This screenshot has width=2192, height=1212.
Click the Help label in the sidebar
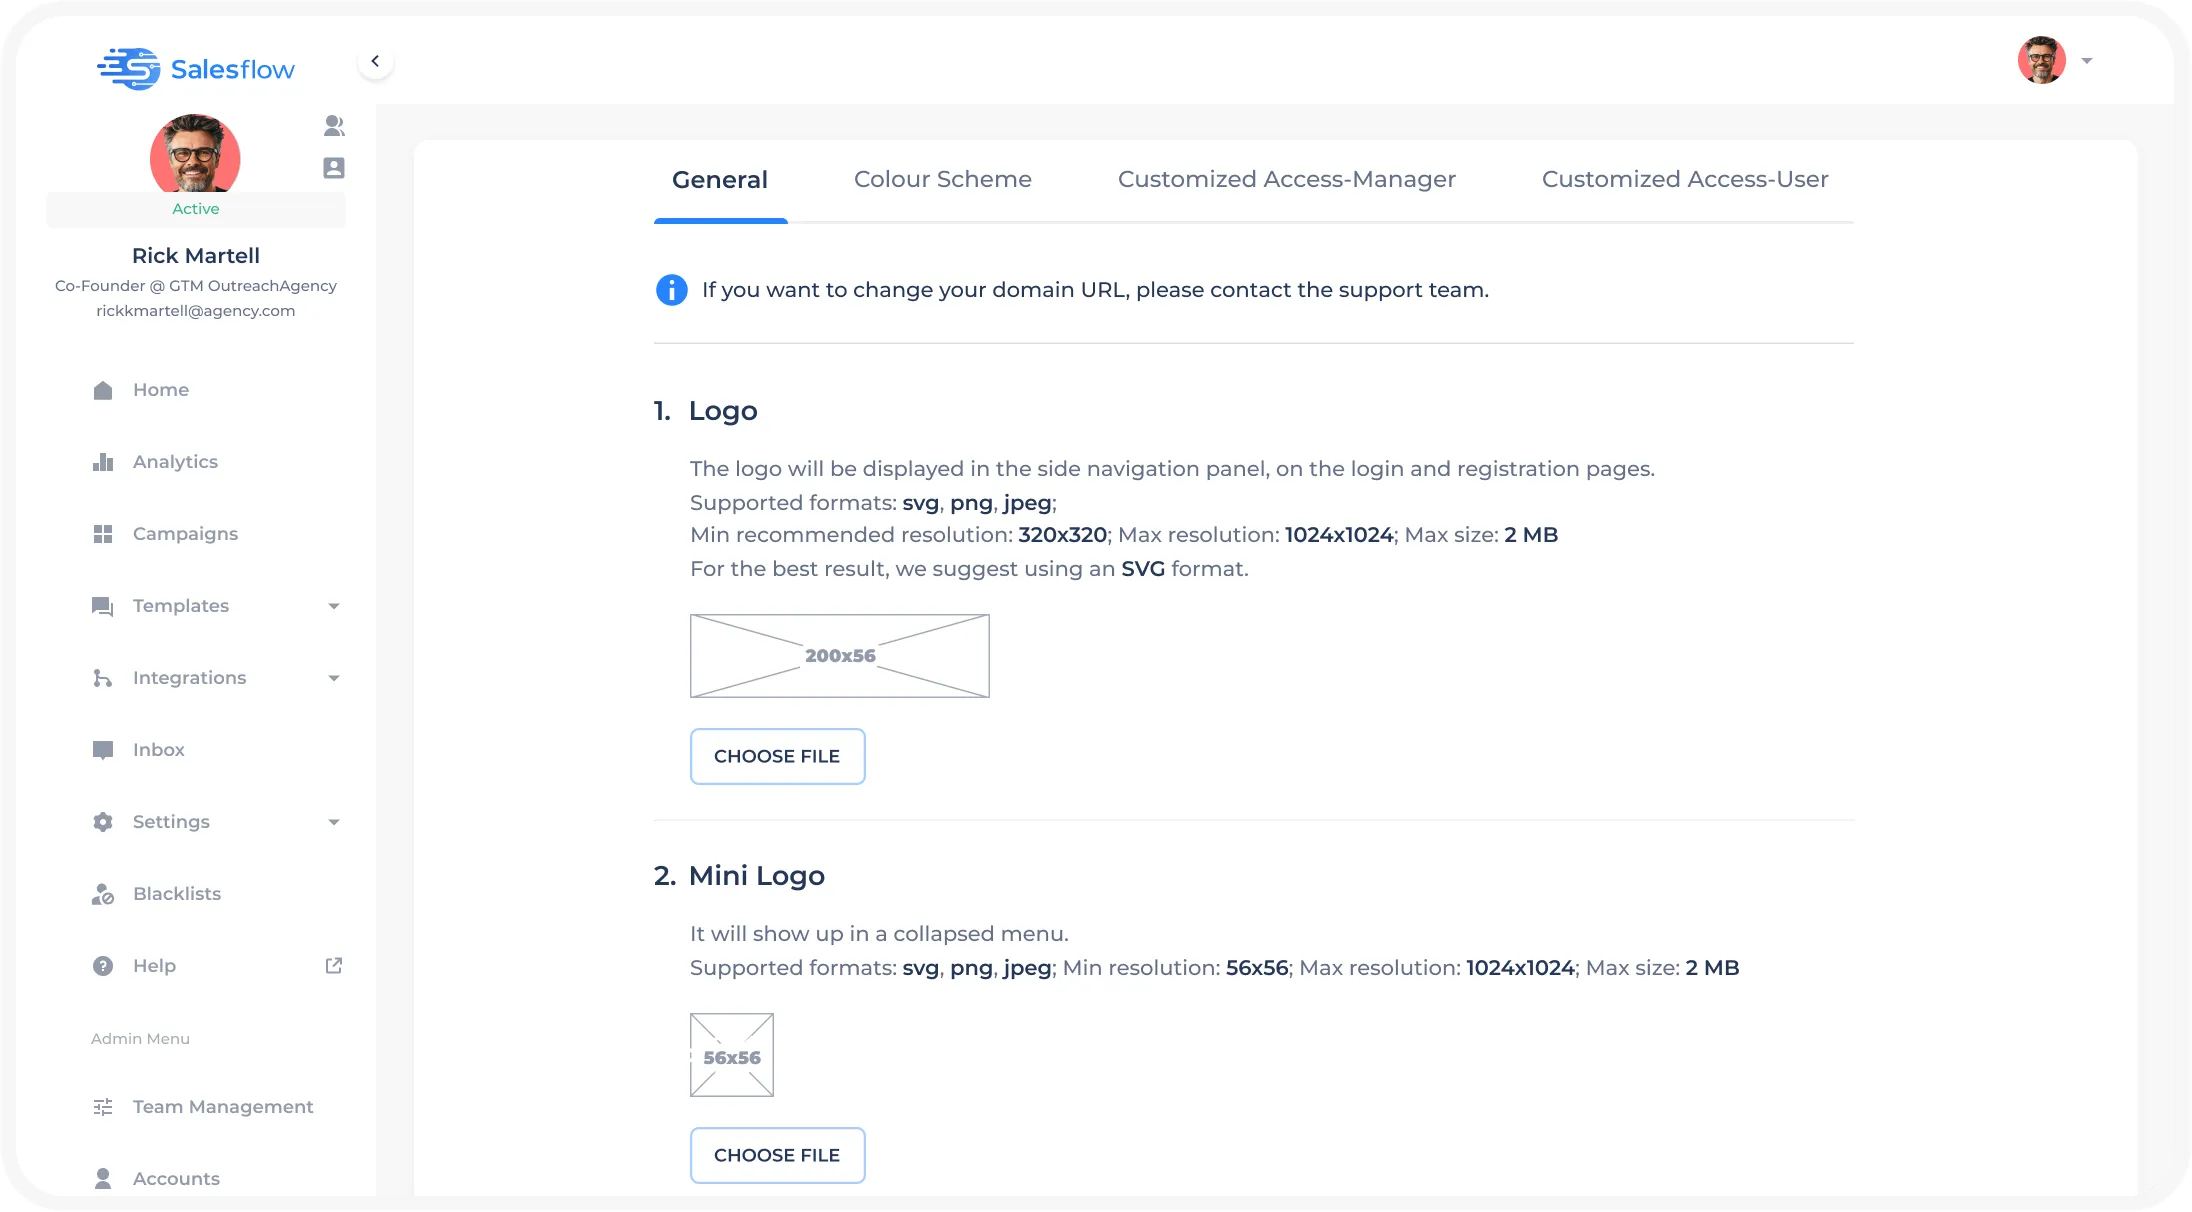pos(154,966)
